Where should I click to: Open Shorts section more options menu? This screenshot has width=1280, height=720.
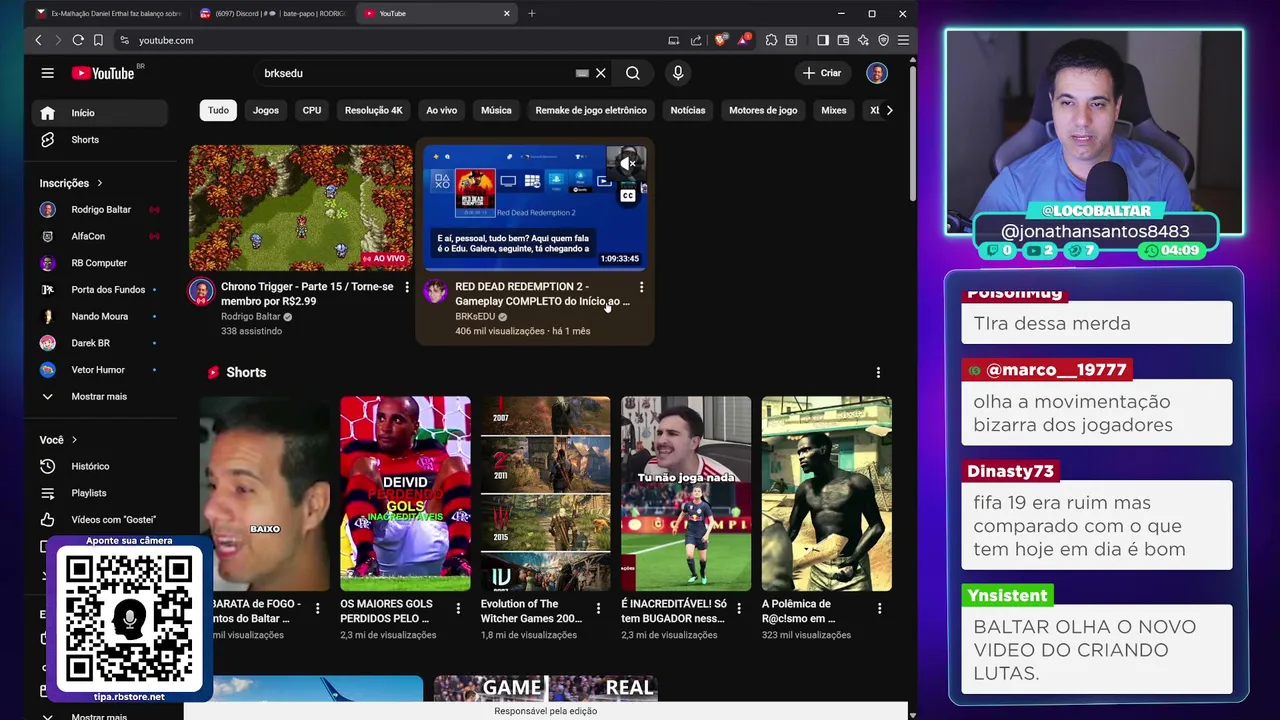point(878,372)
